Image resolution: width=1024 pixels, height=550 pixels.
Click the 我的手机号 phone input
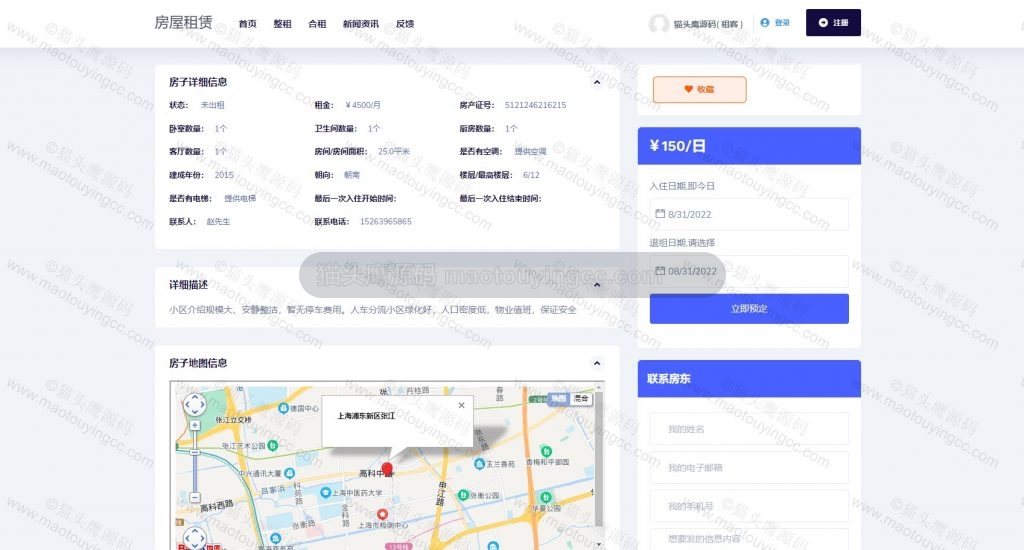749,506
